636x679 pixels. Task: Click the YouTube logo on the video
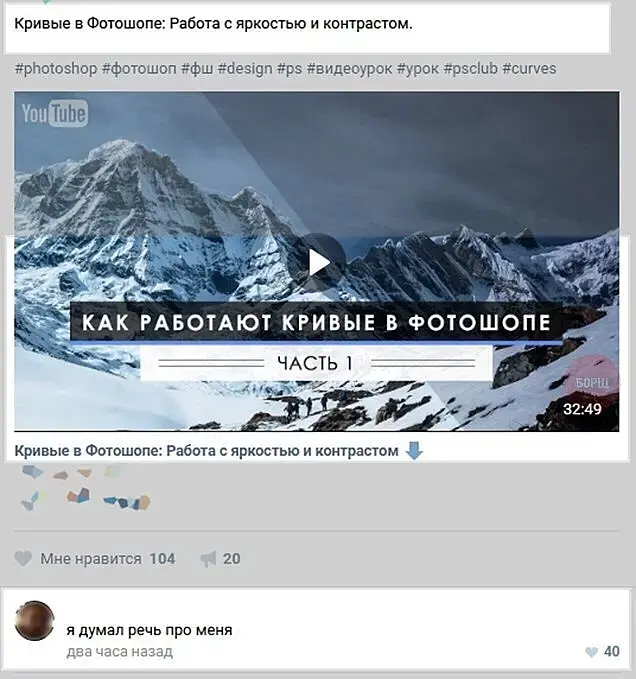pyautogui.click(x=55, y=113)
